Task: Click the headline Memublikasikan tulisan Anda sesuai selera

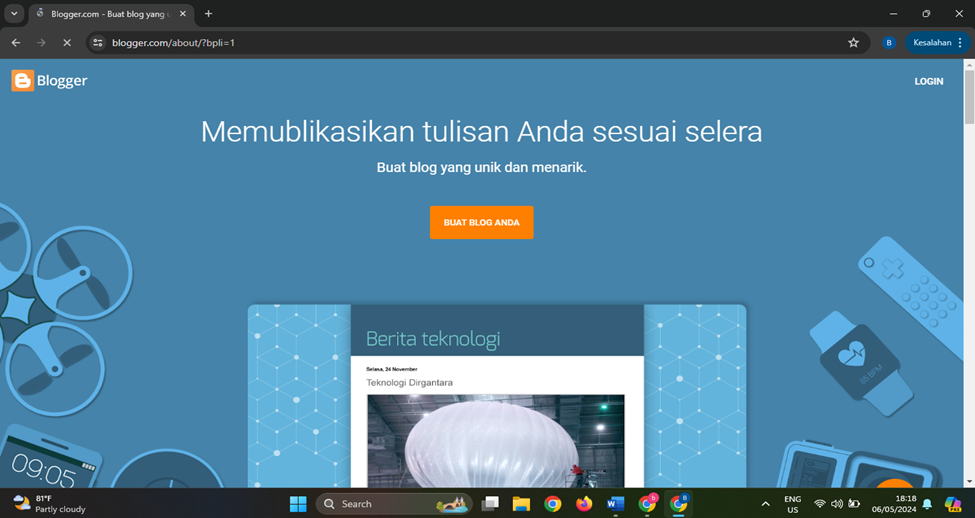Action: pyautogui.click(x=481, y=131)
